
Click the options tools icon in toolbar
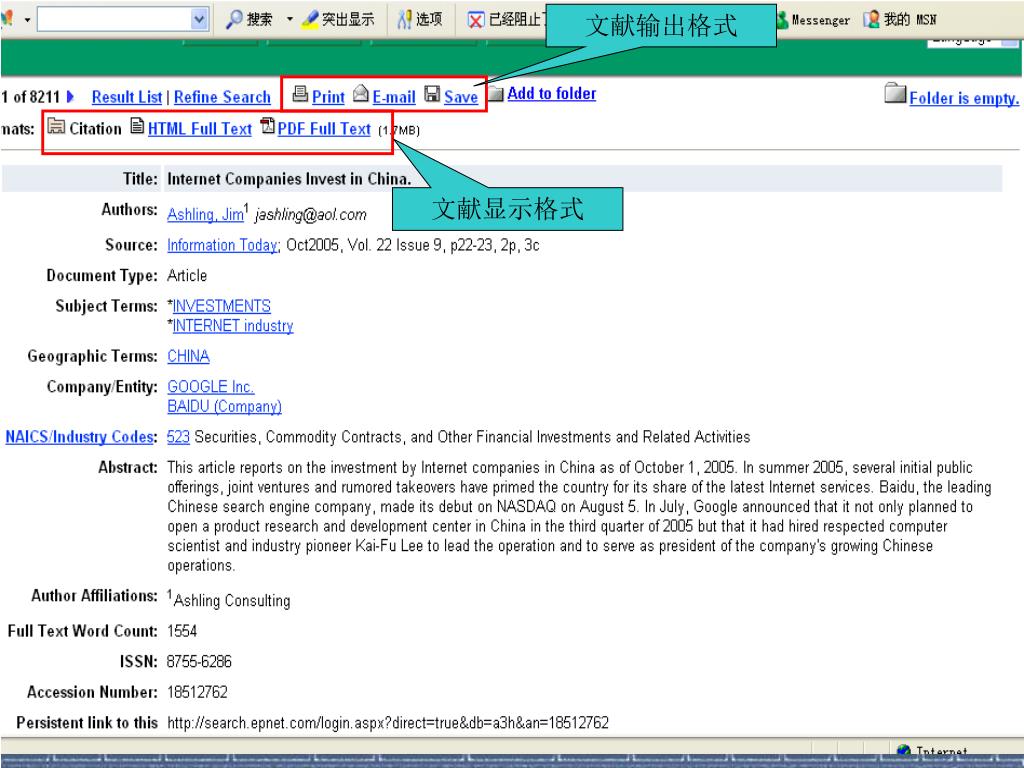[x=405, y=20]
